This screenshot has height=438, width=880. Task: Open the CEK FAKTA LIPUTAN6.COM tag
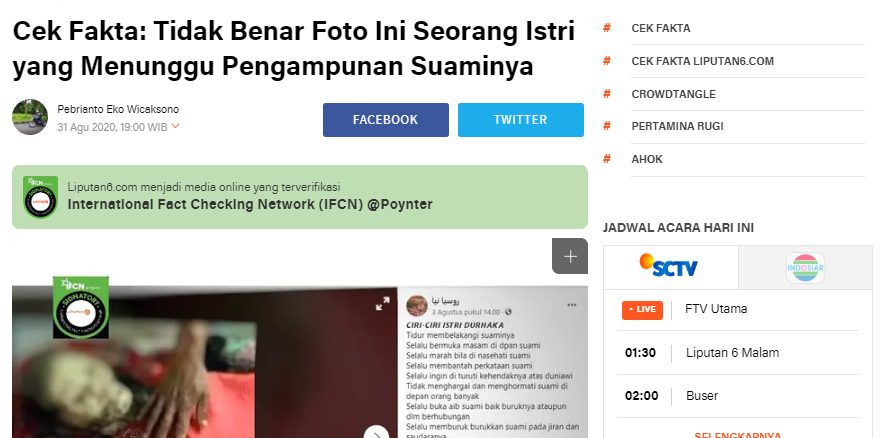coord(703,61)
